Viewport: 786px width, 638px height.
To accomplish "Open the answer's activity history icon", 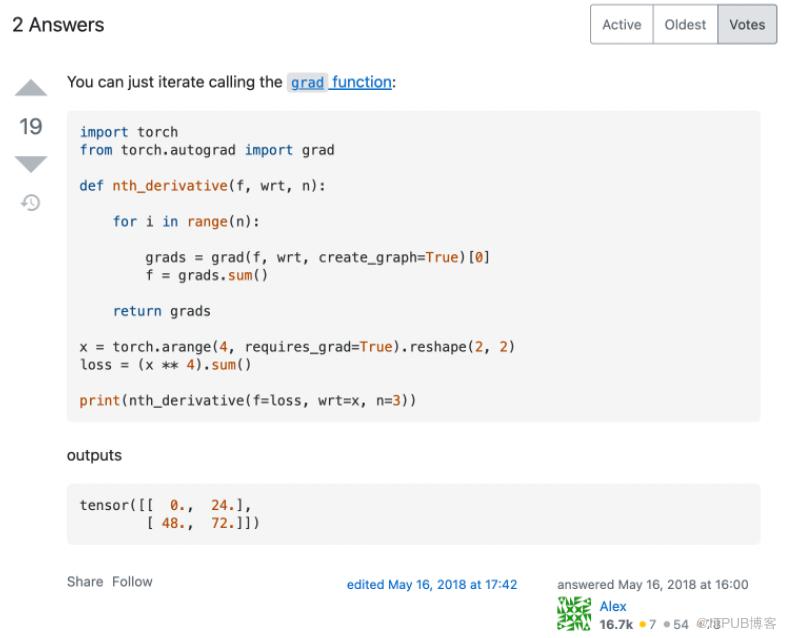I will coord(31,203).
